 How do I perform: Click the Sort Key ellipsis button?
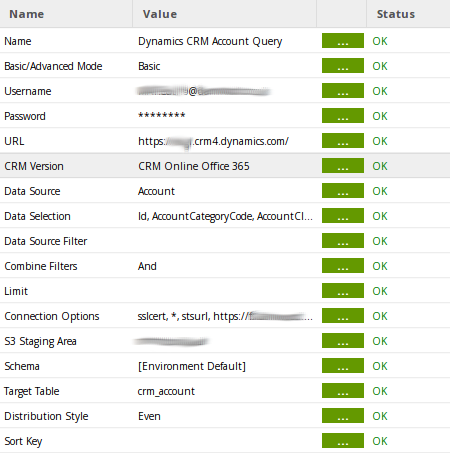(x=343, y=441)
